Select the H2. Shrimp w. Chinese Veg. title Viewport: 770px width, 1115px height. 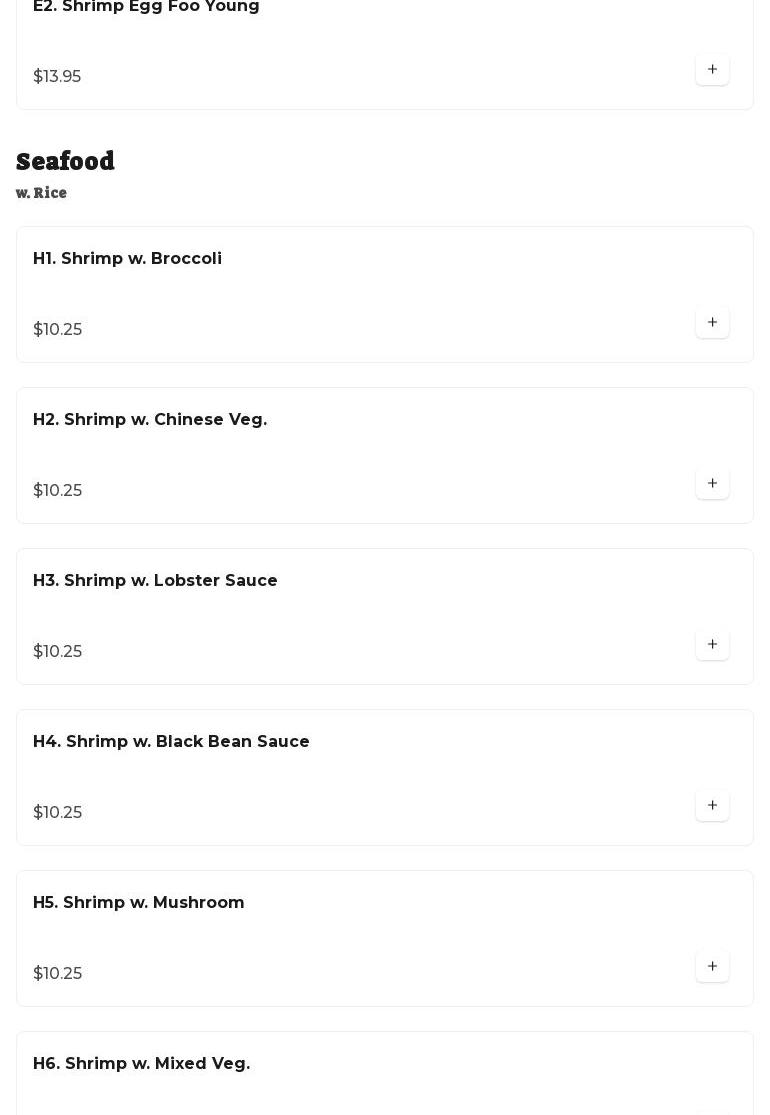coord(150,420)
